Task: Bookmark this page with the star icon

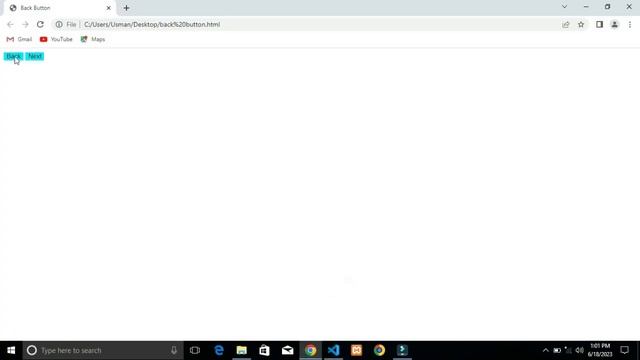Action: pyautogui.click(x=581, y=24)
